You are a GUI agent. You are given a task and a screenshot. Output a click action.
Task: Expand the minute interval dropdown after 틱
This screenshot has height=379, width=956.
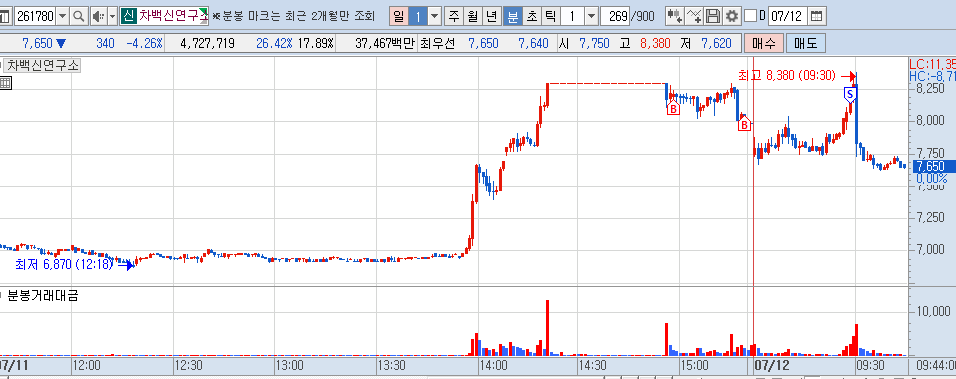[591, 16]
